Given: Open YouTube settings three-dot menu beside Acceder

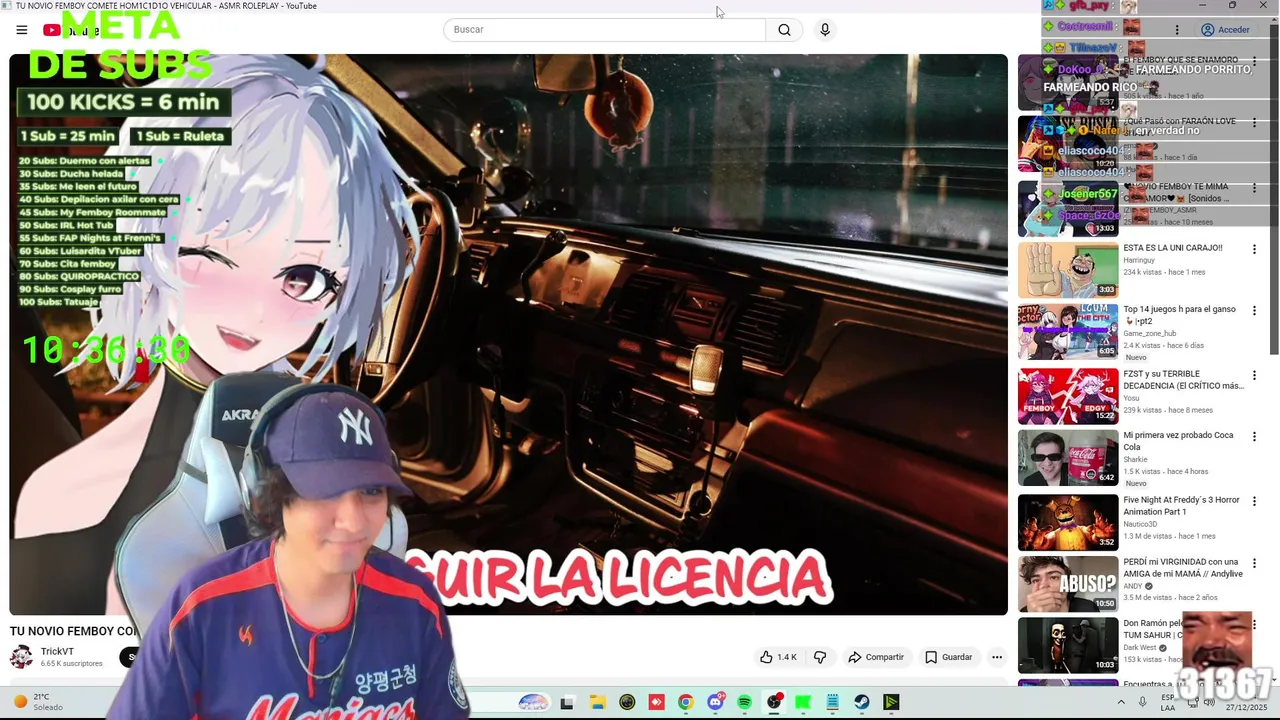Looking at the screenshot, I should point(1177,30).
